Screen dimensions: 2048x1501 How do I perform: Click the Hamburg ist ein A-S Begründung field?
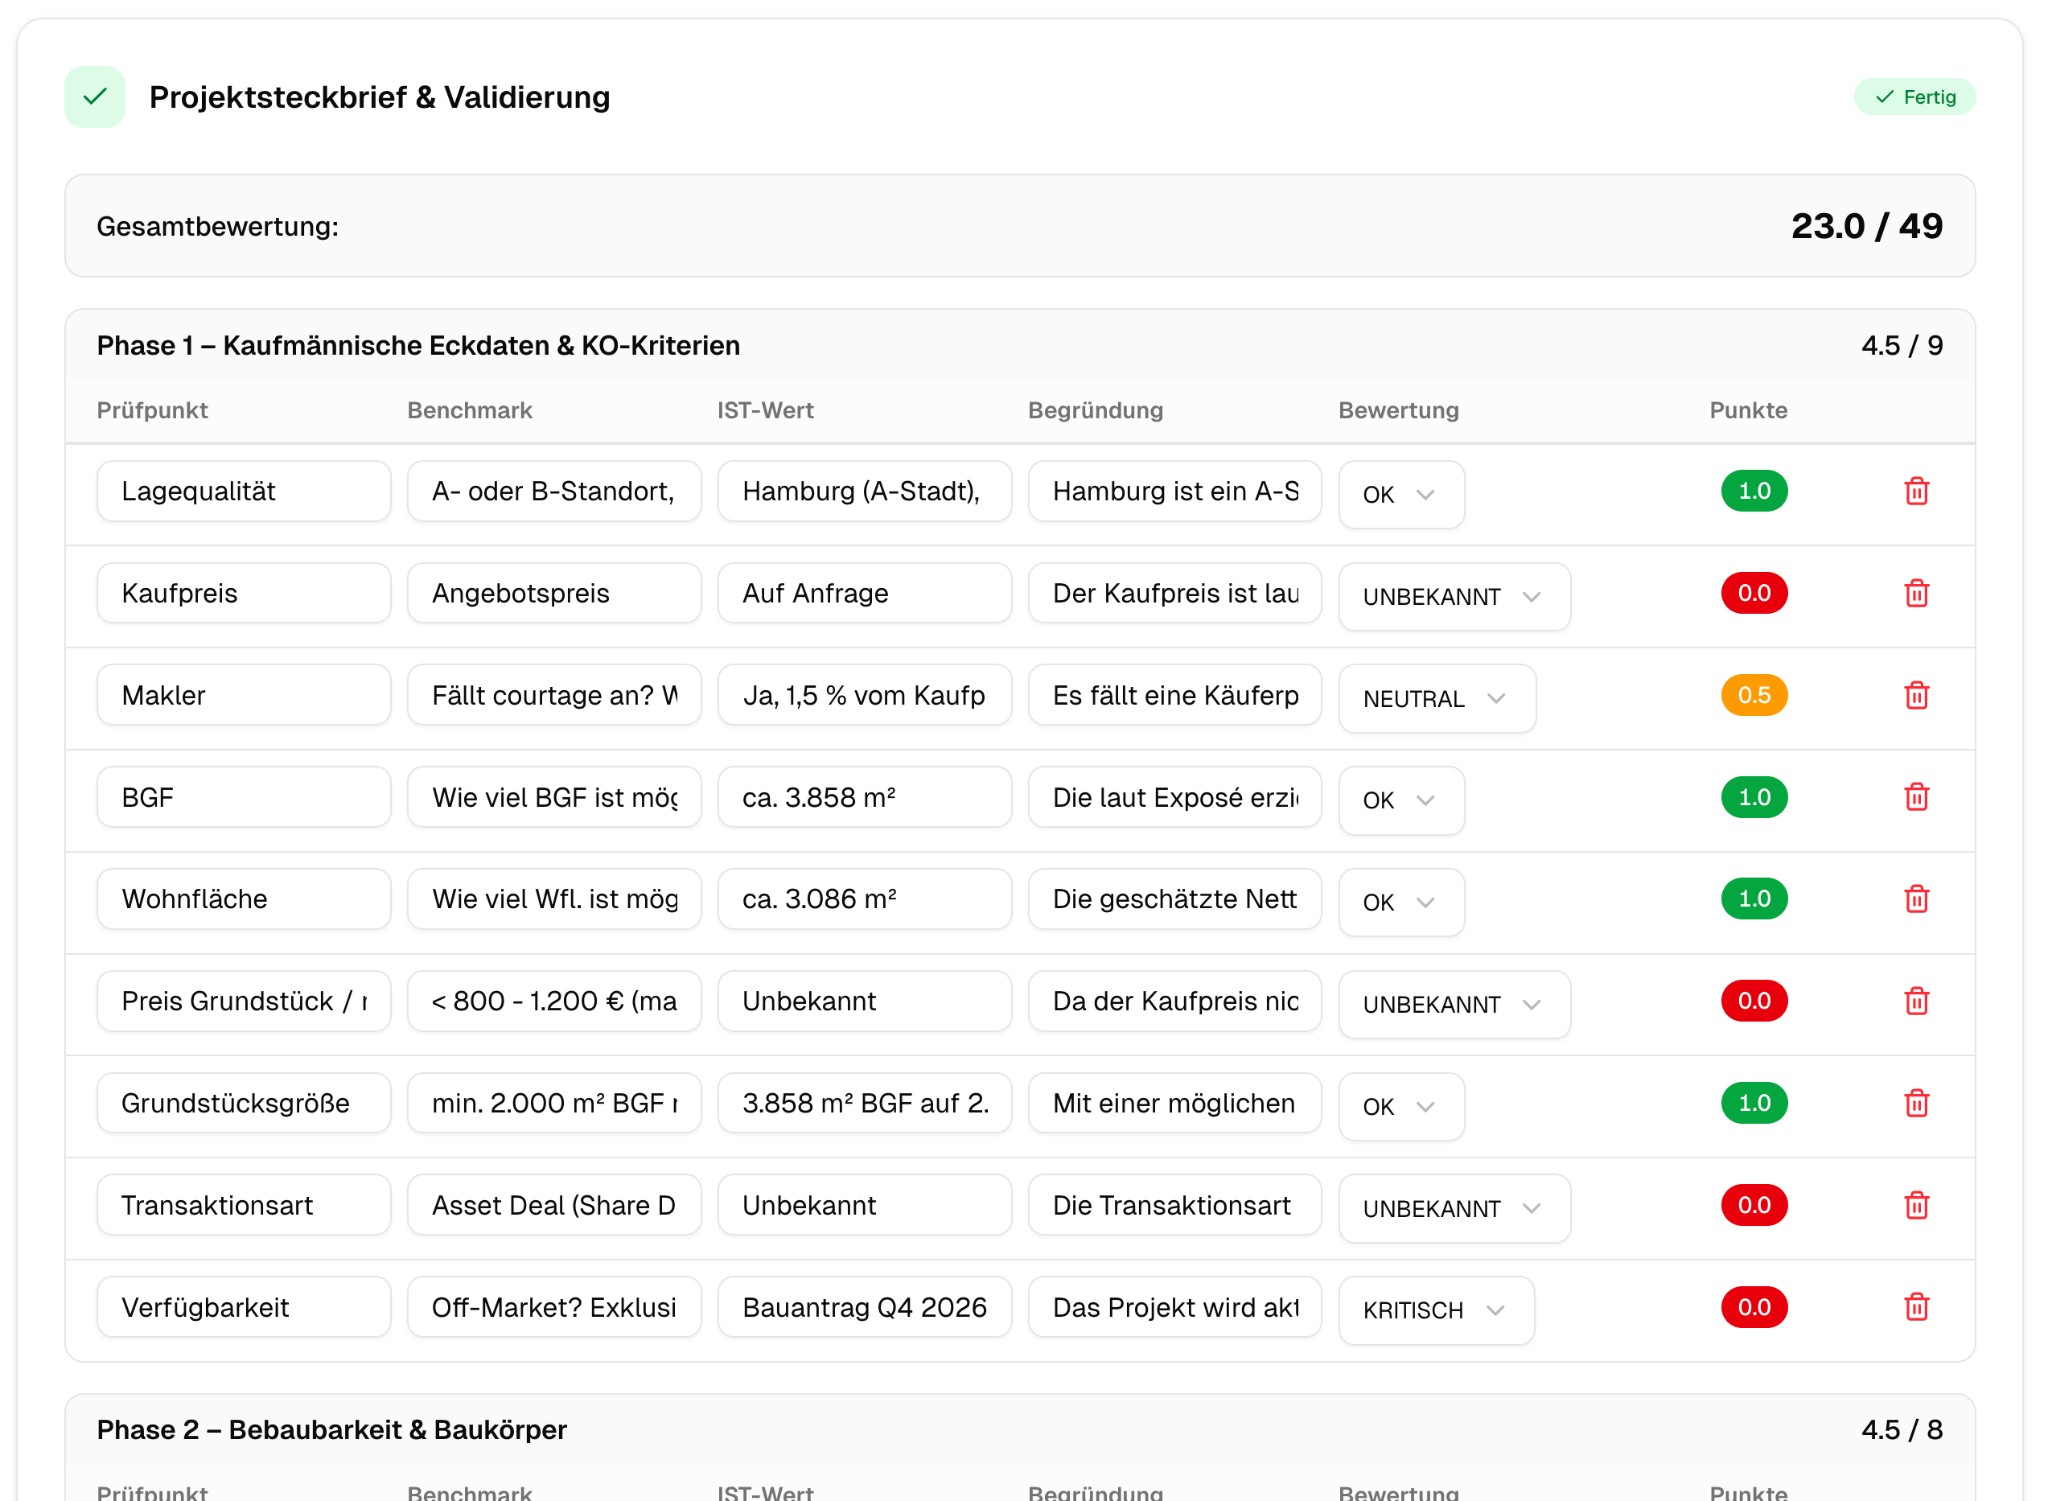[x=1174, y=491]
